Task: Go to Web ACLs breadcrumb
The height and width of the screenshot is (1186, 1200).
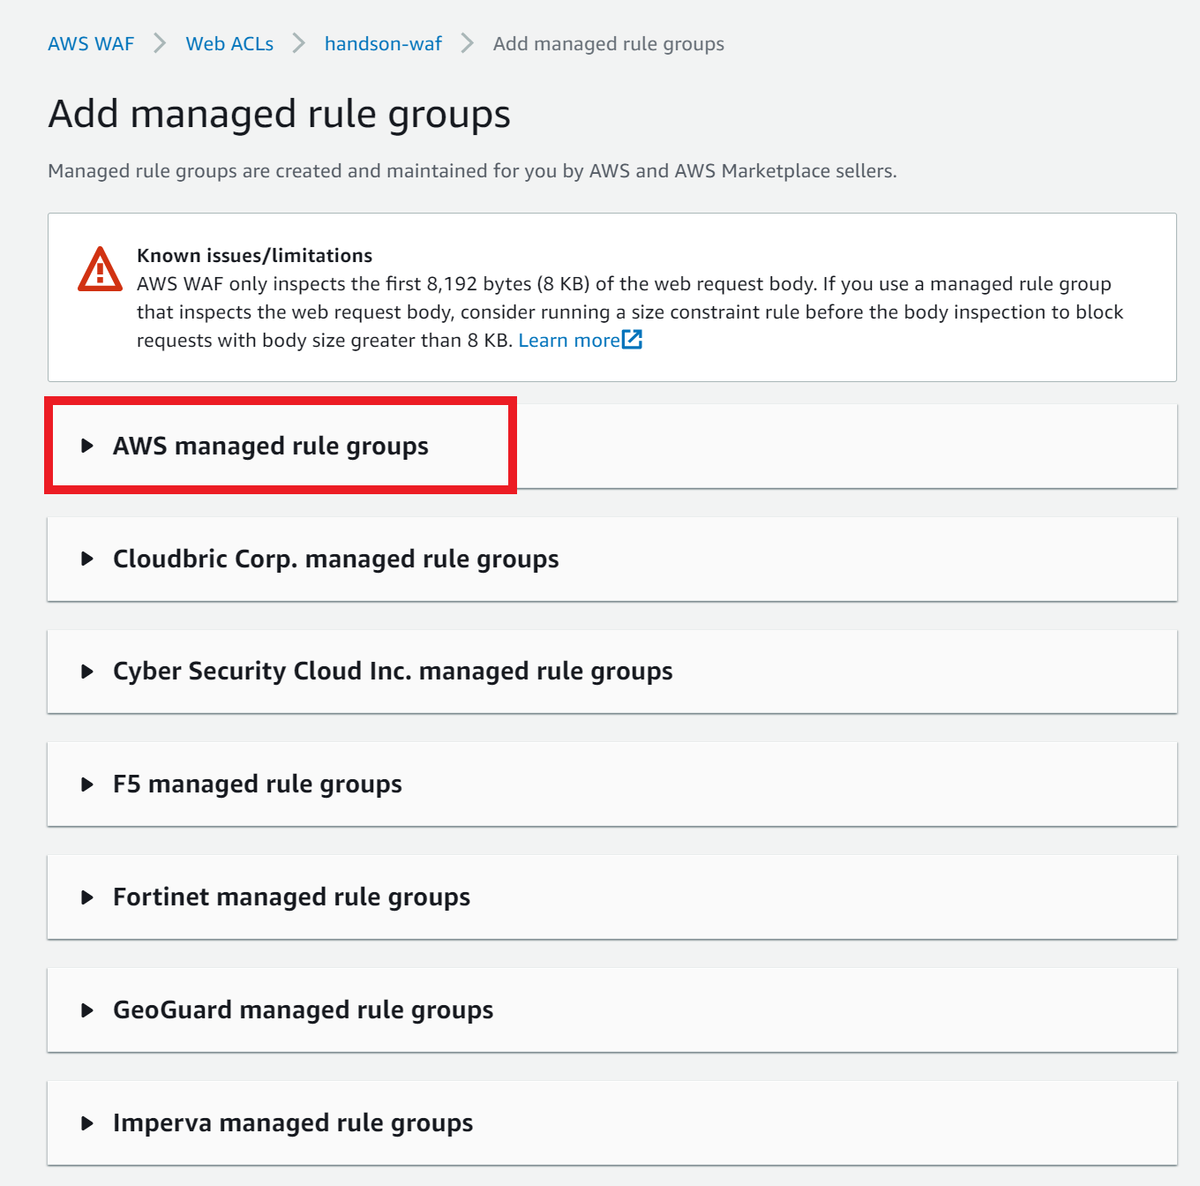Action: 229,44
